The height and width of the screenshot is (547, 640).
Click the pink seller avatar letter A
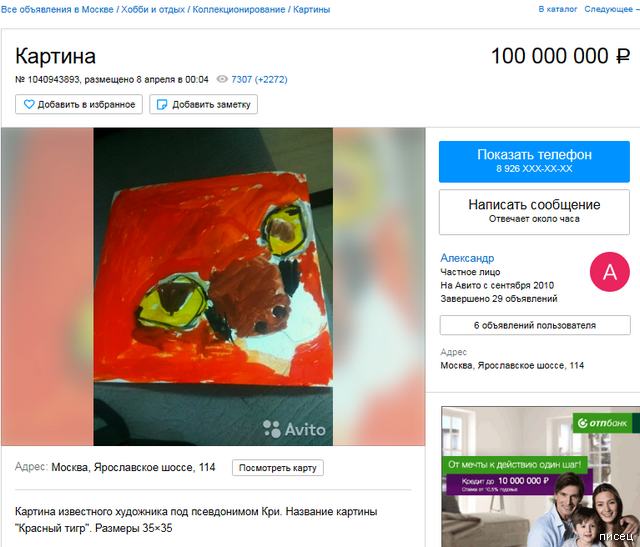point(609,272)
